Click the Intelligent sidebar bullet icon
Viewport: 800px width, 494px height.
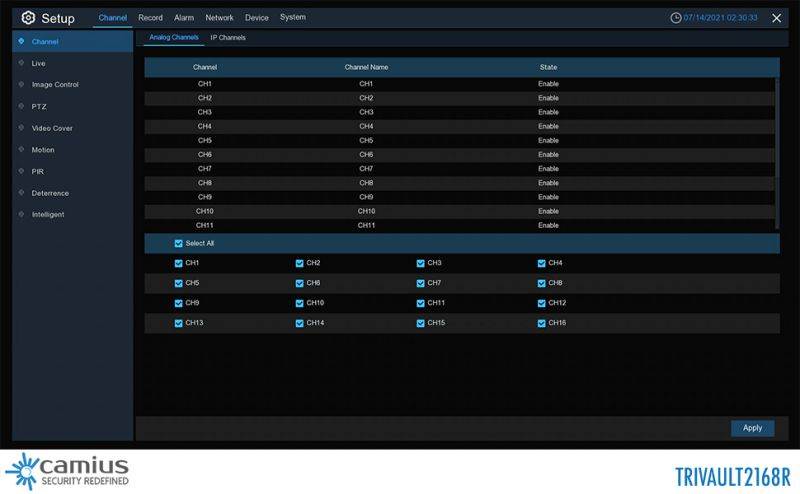[x=21, y=214]
